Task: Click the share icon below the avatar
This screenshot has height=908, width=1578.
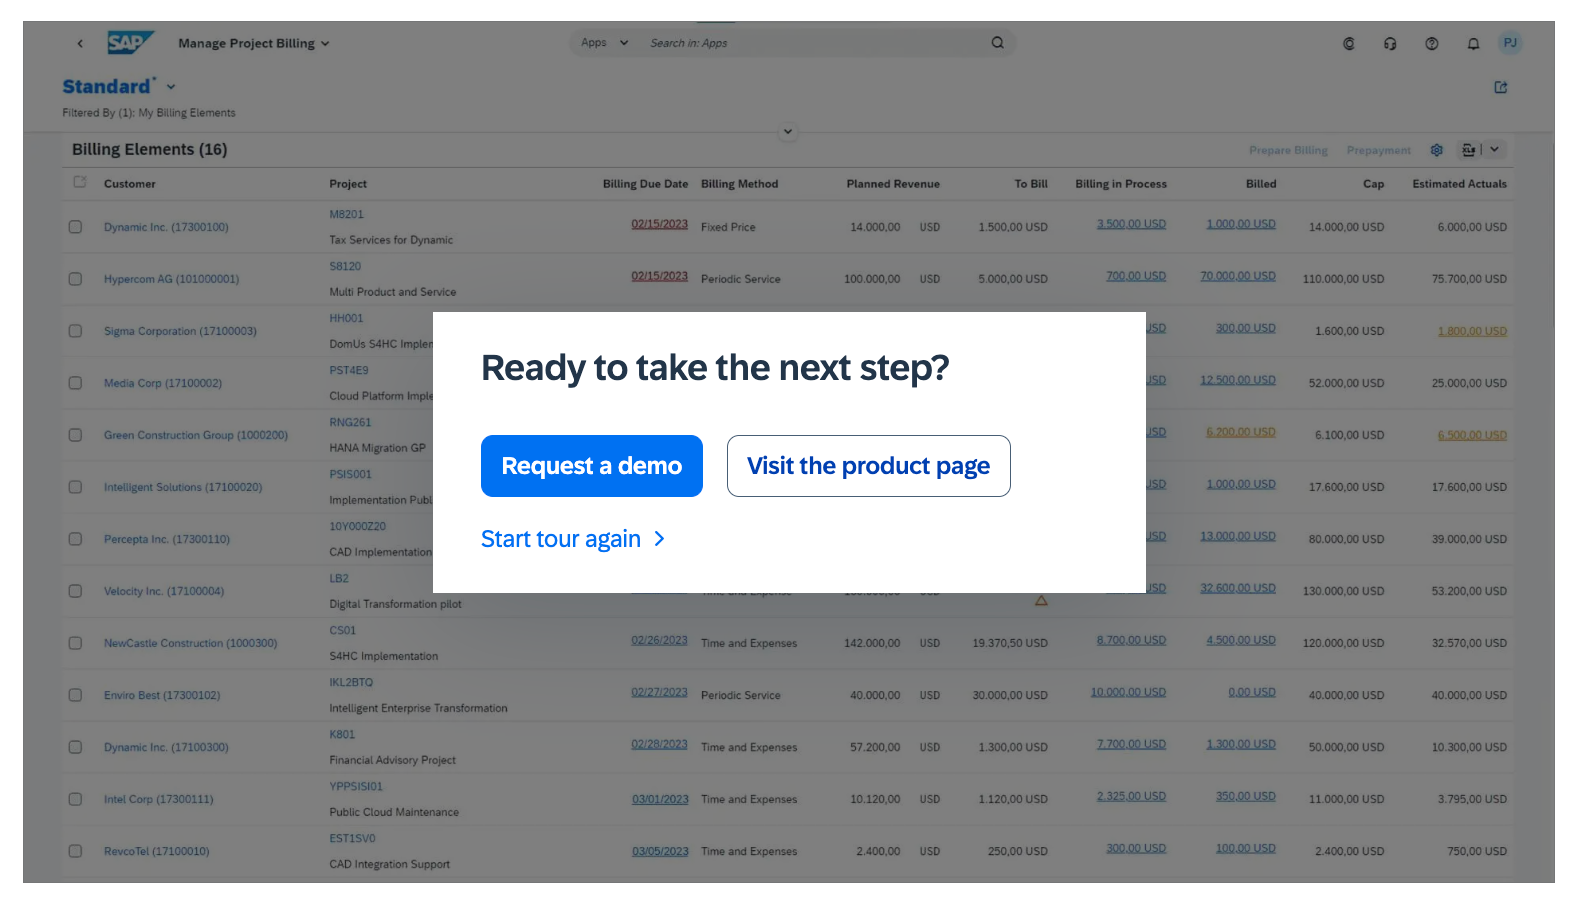Action: pos(1501,88)
